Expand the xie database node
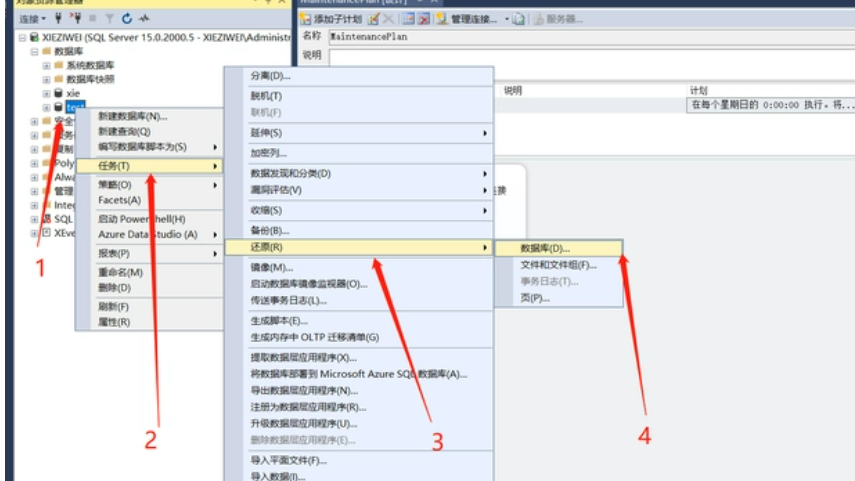 tap(46, 94)
